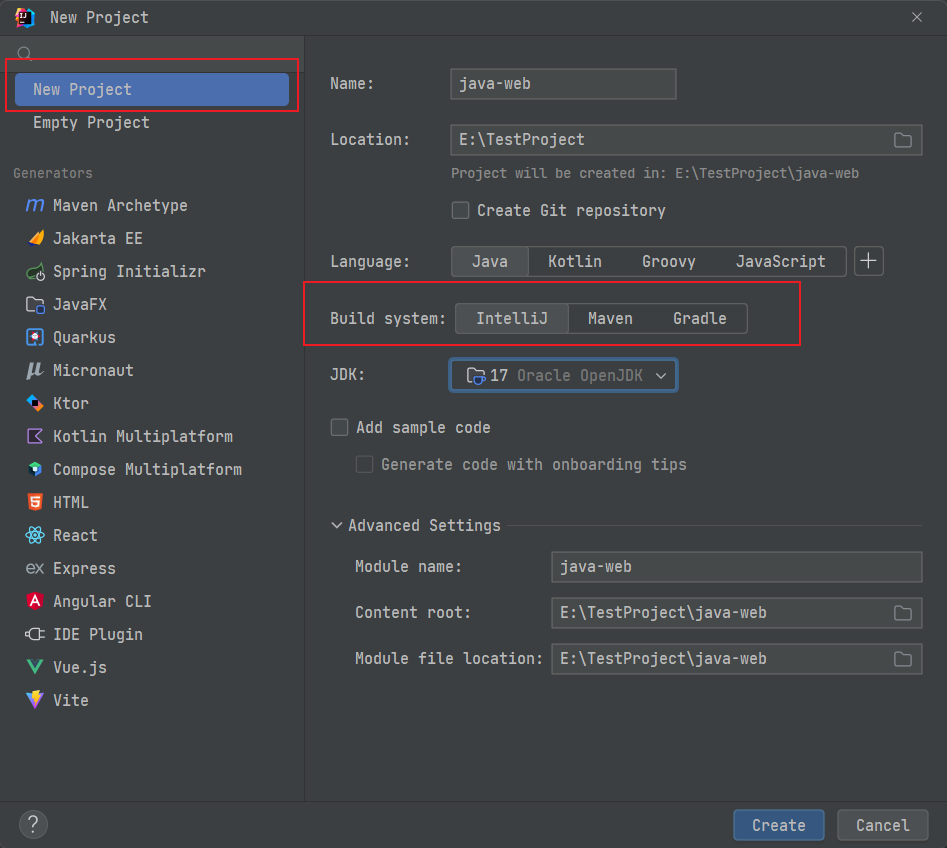Browse for Location folder icon
The height and width of the screenshot is (848, 947).
[902, 140]
